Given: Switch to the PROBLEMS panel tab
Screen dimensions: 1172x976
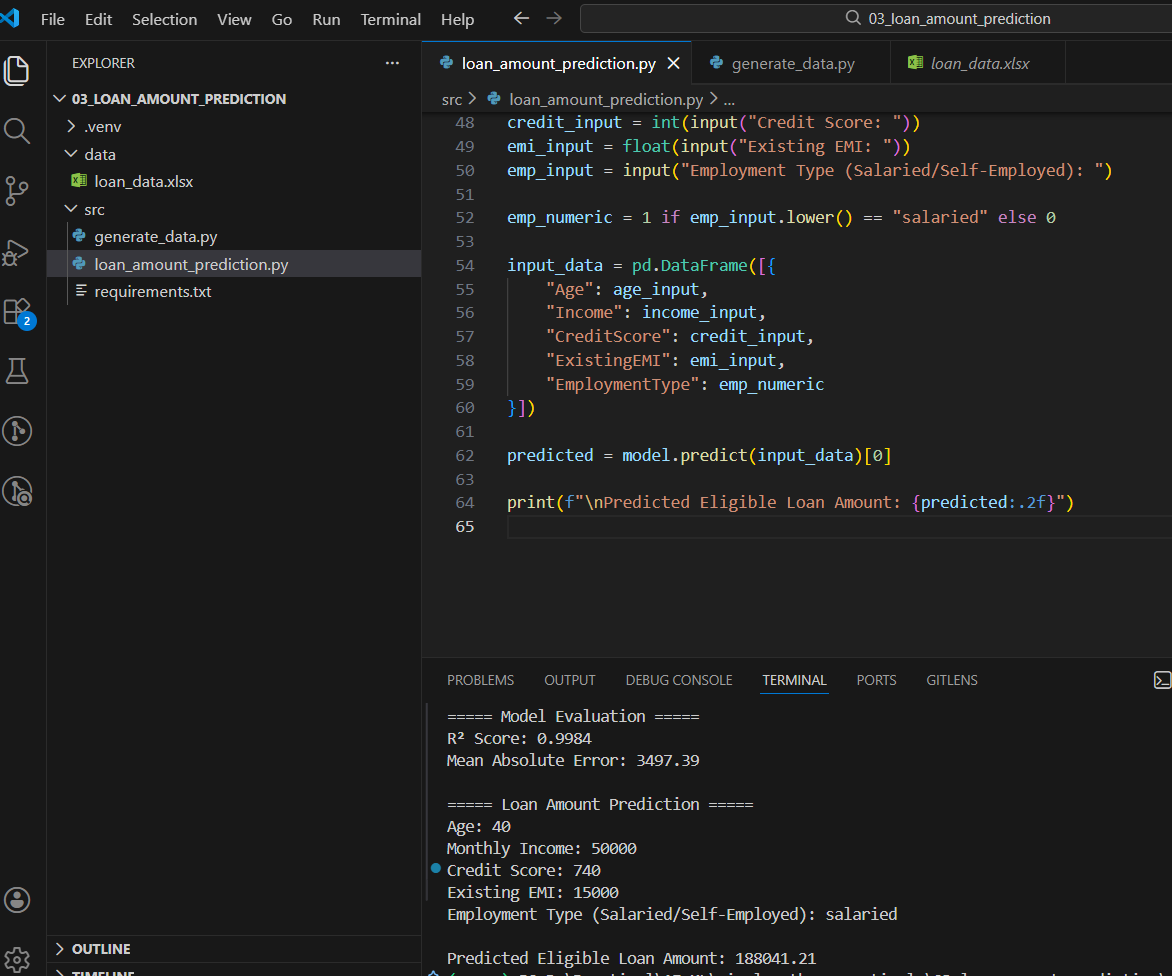Looking at the screenshot, I should click(480, 680).
